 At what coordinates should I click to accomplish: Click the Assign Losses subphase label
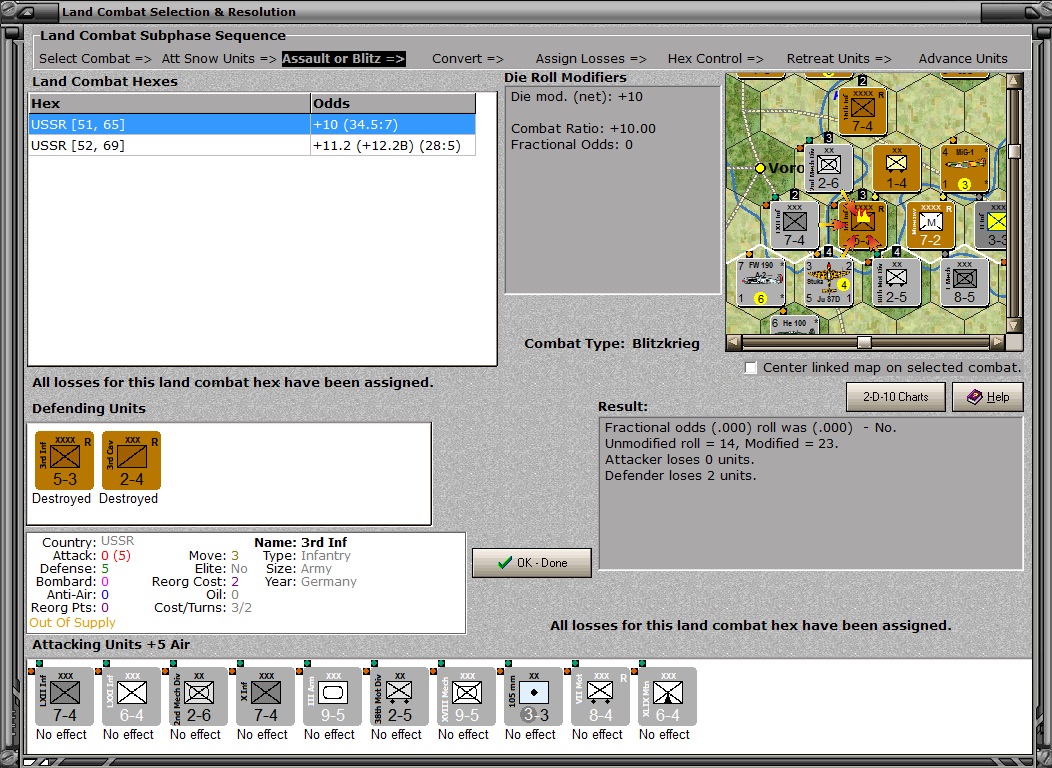590,58
